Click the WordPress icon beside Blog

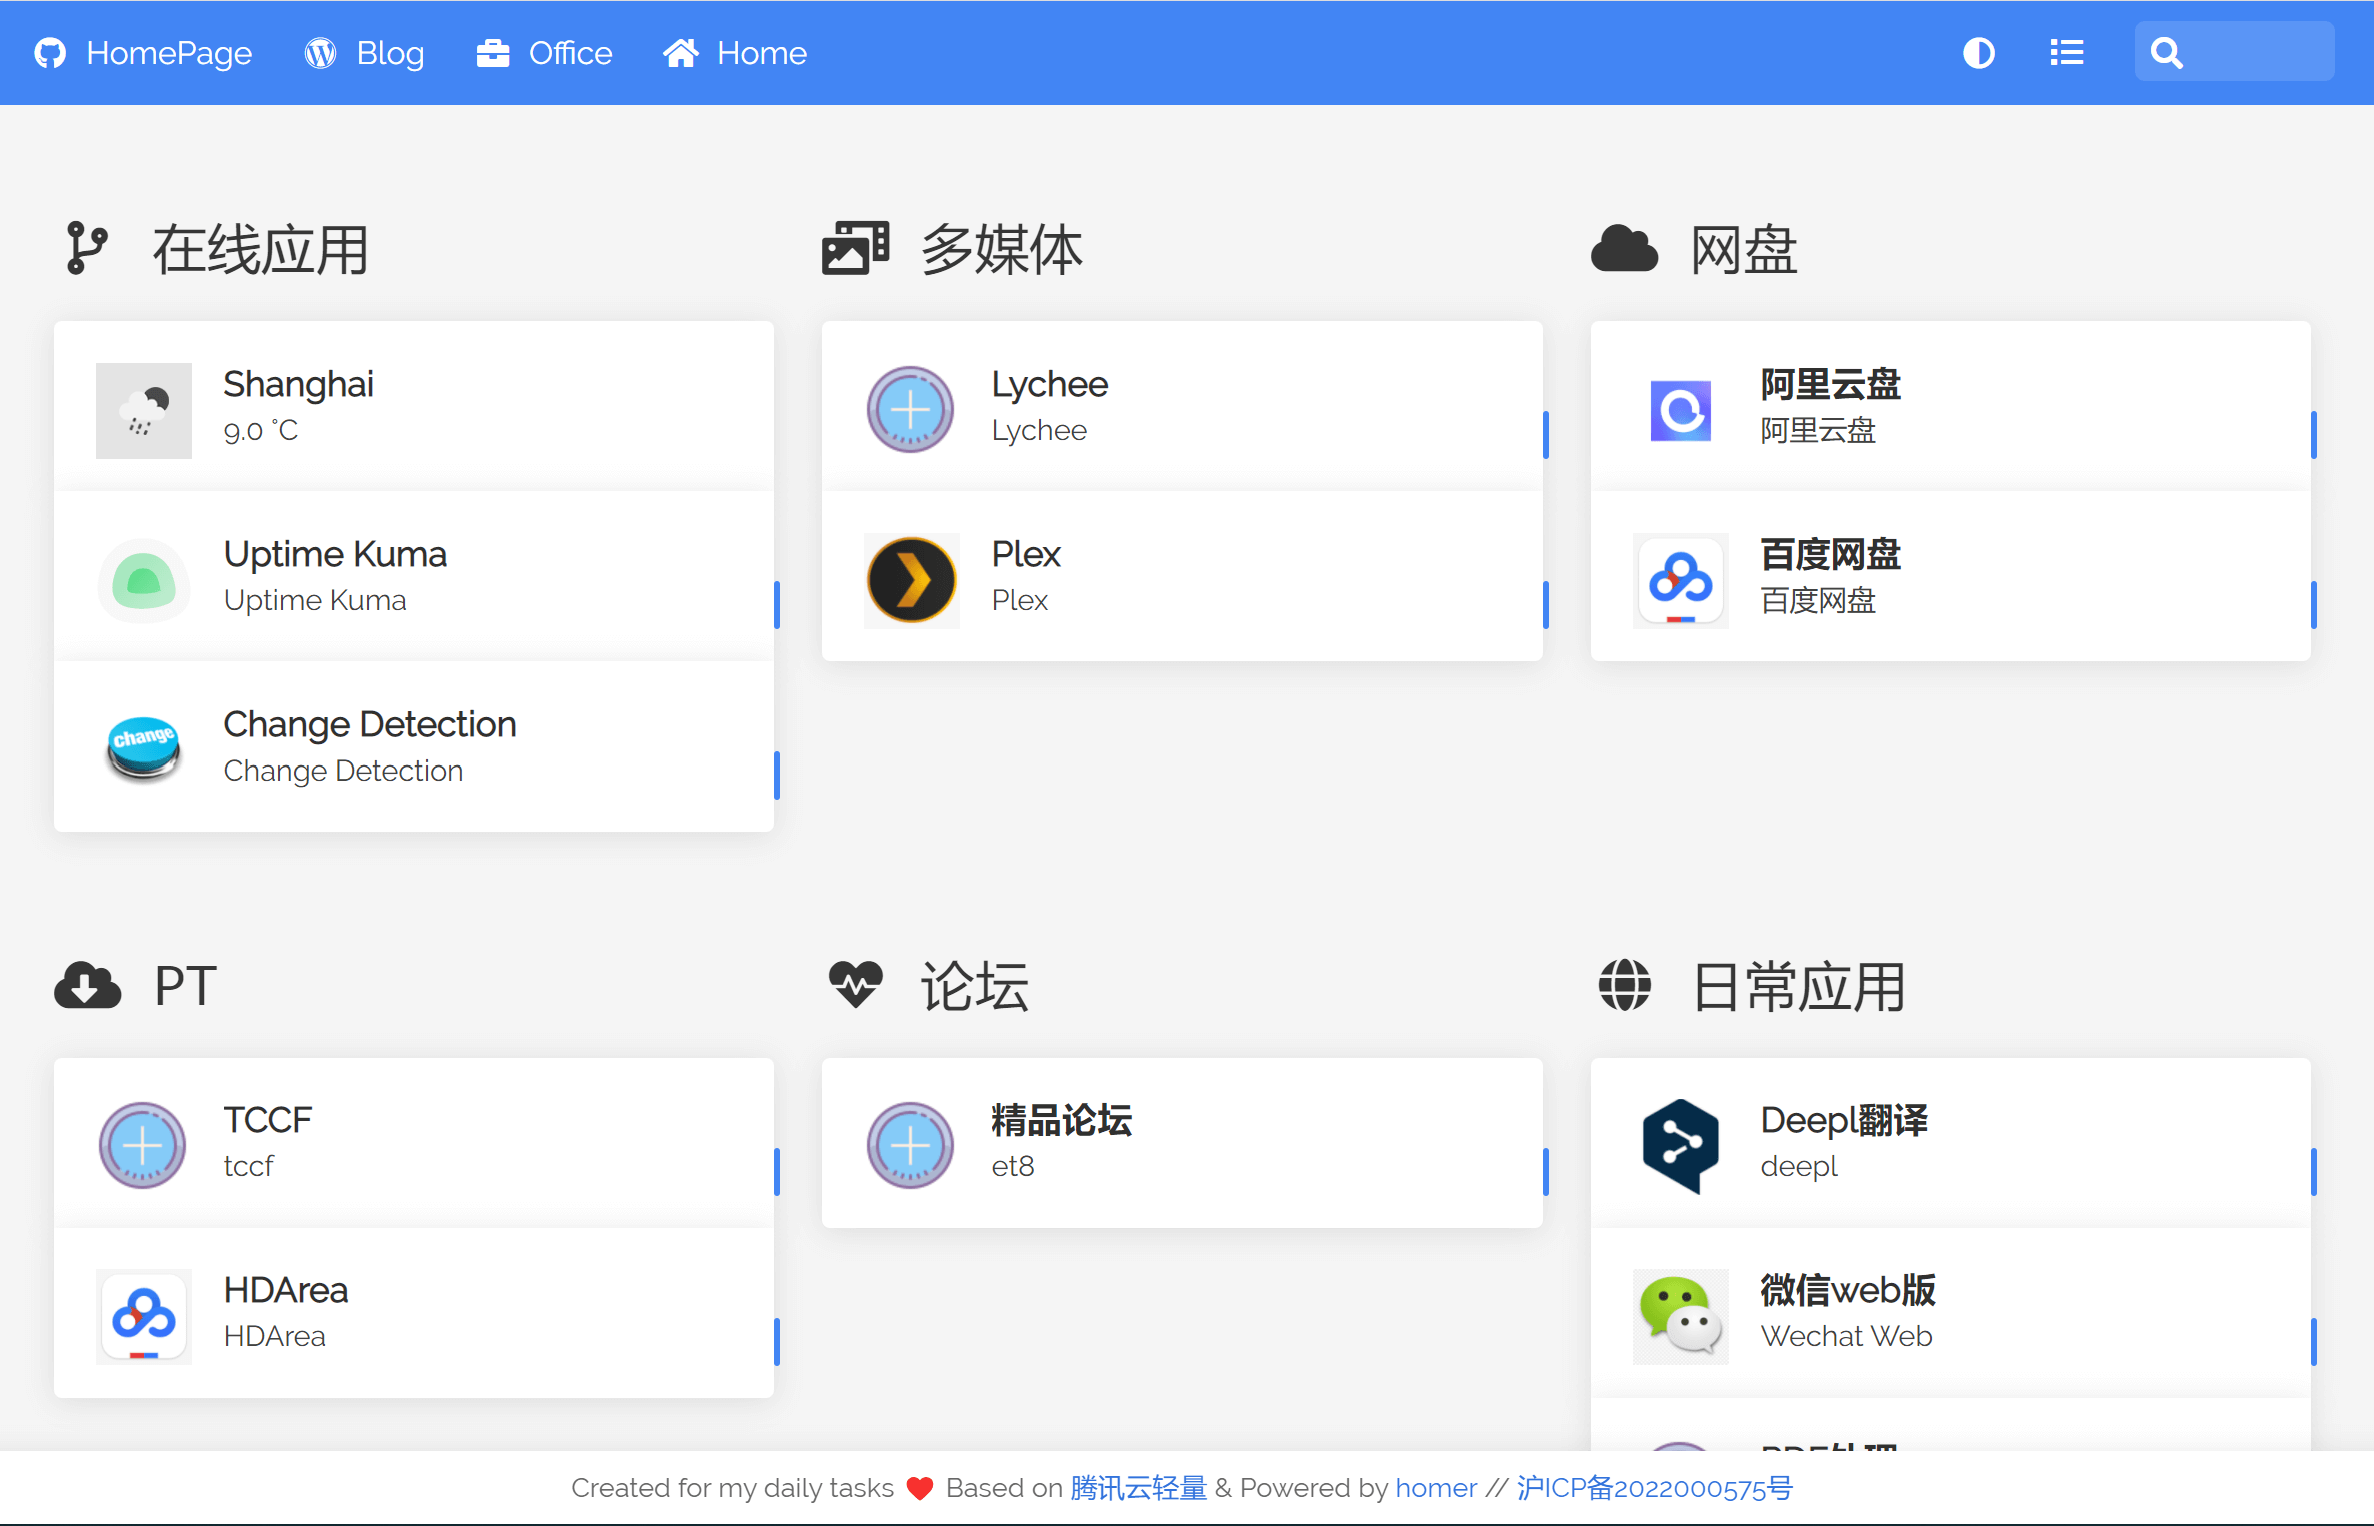click(320, 53)
